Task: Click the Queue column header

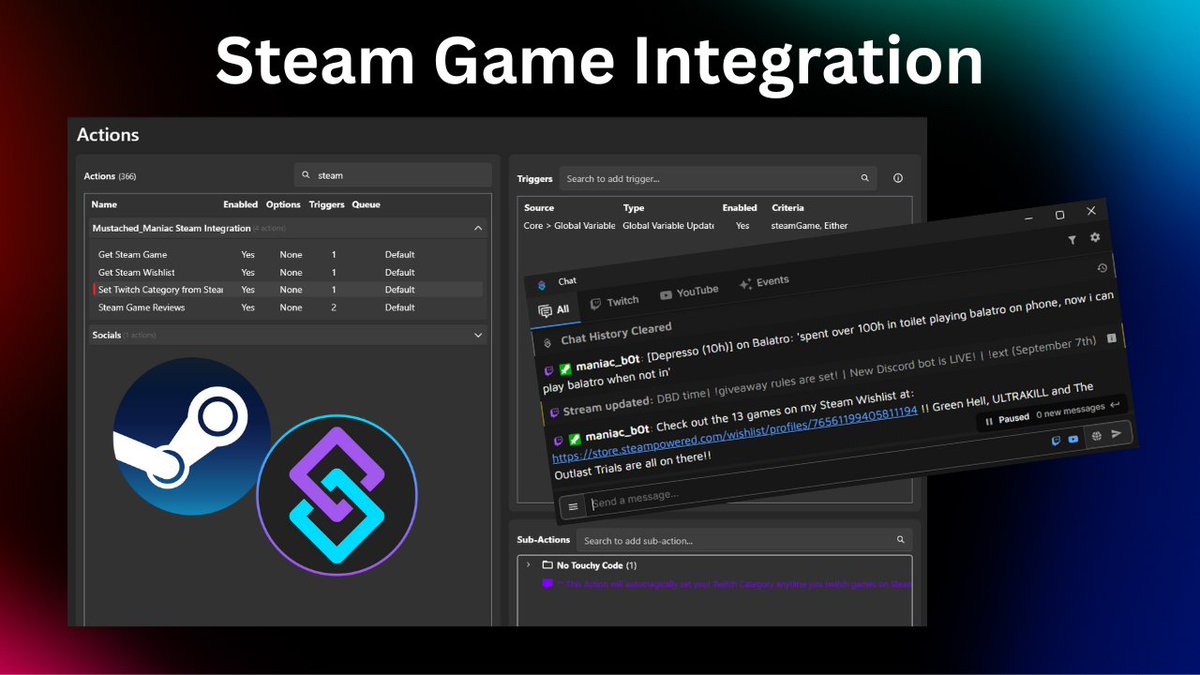Action: point(365,204)
